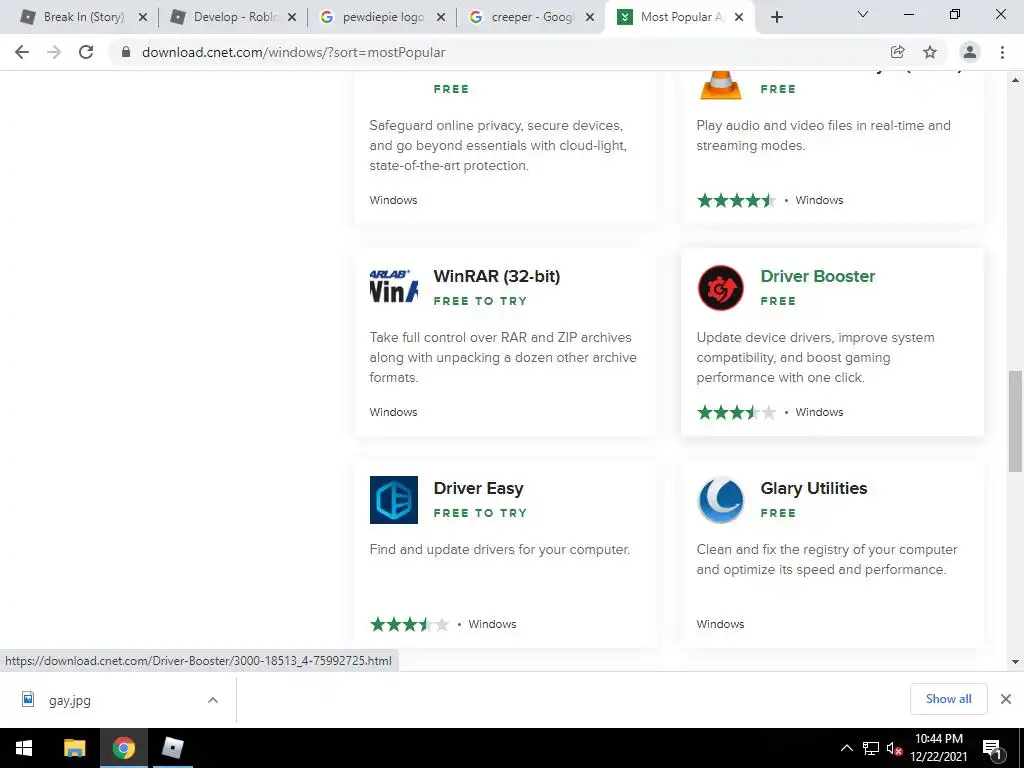Click the Driver Booster description text
1024x768 pixels.
pos(815,357)
